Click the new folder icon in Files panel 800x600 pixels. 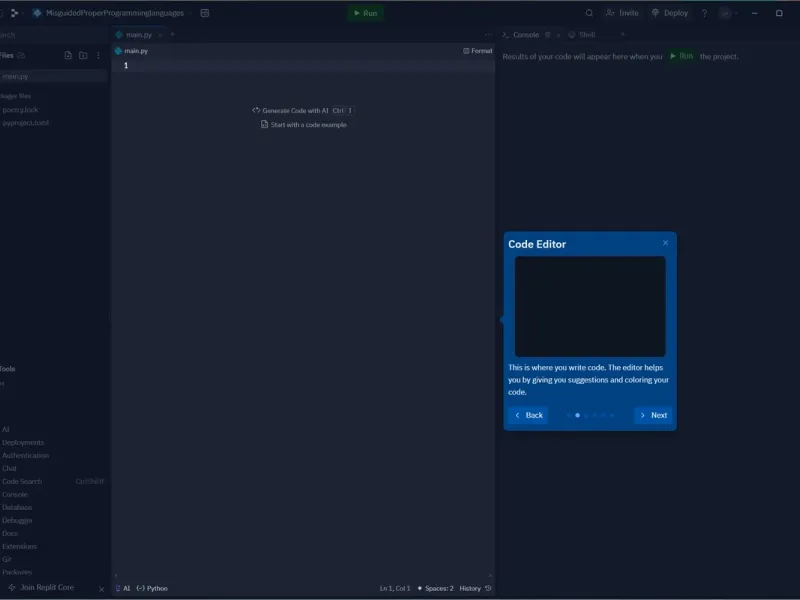pos(83,55)
